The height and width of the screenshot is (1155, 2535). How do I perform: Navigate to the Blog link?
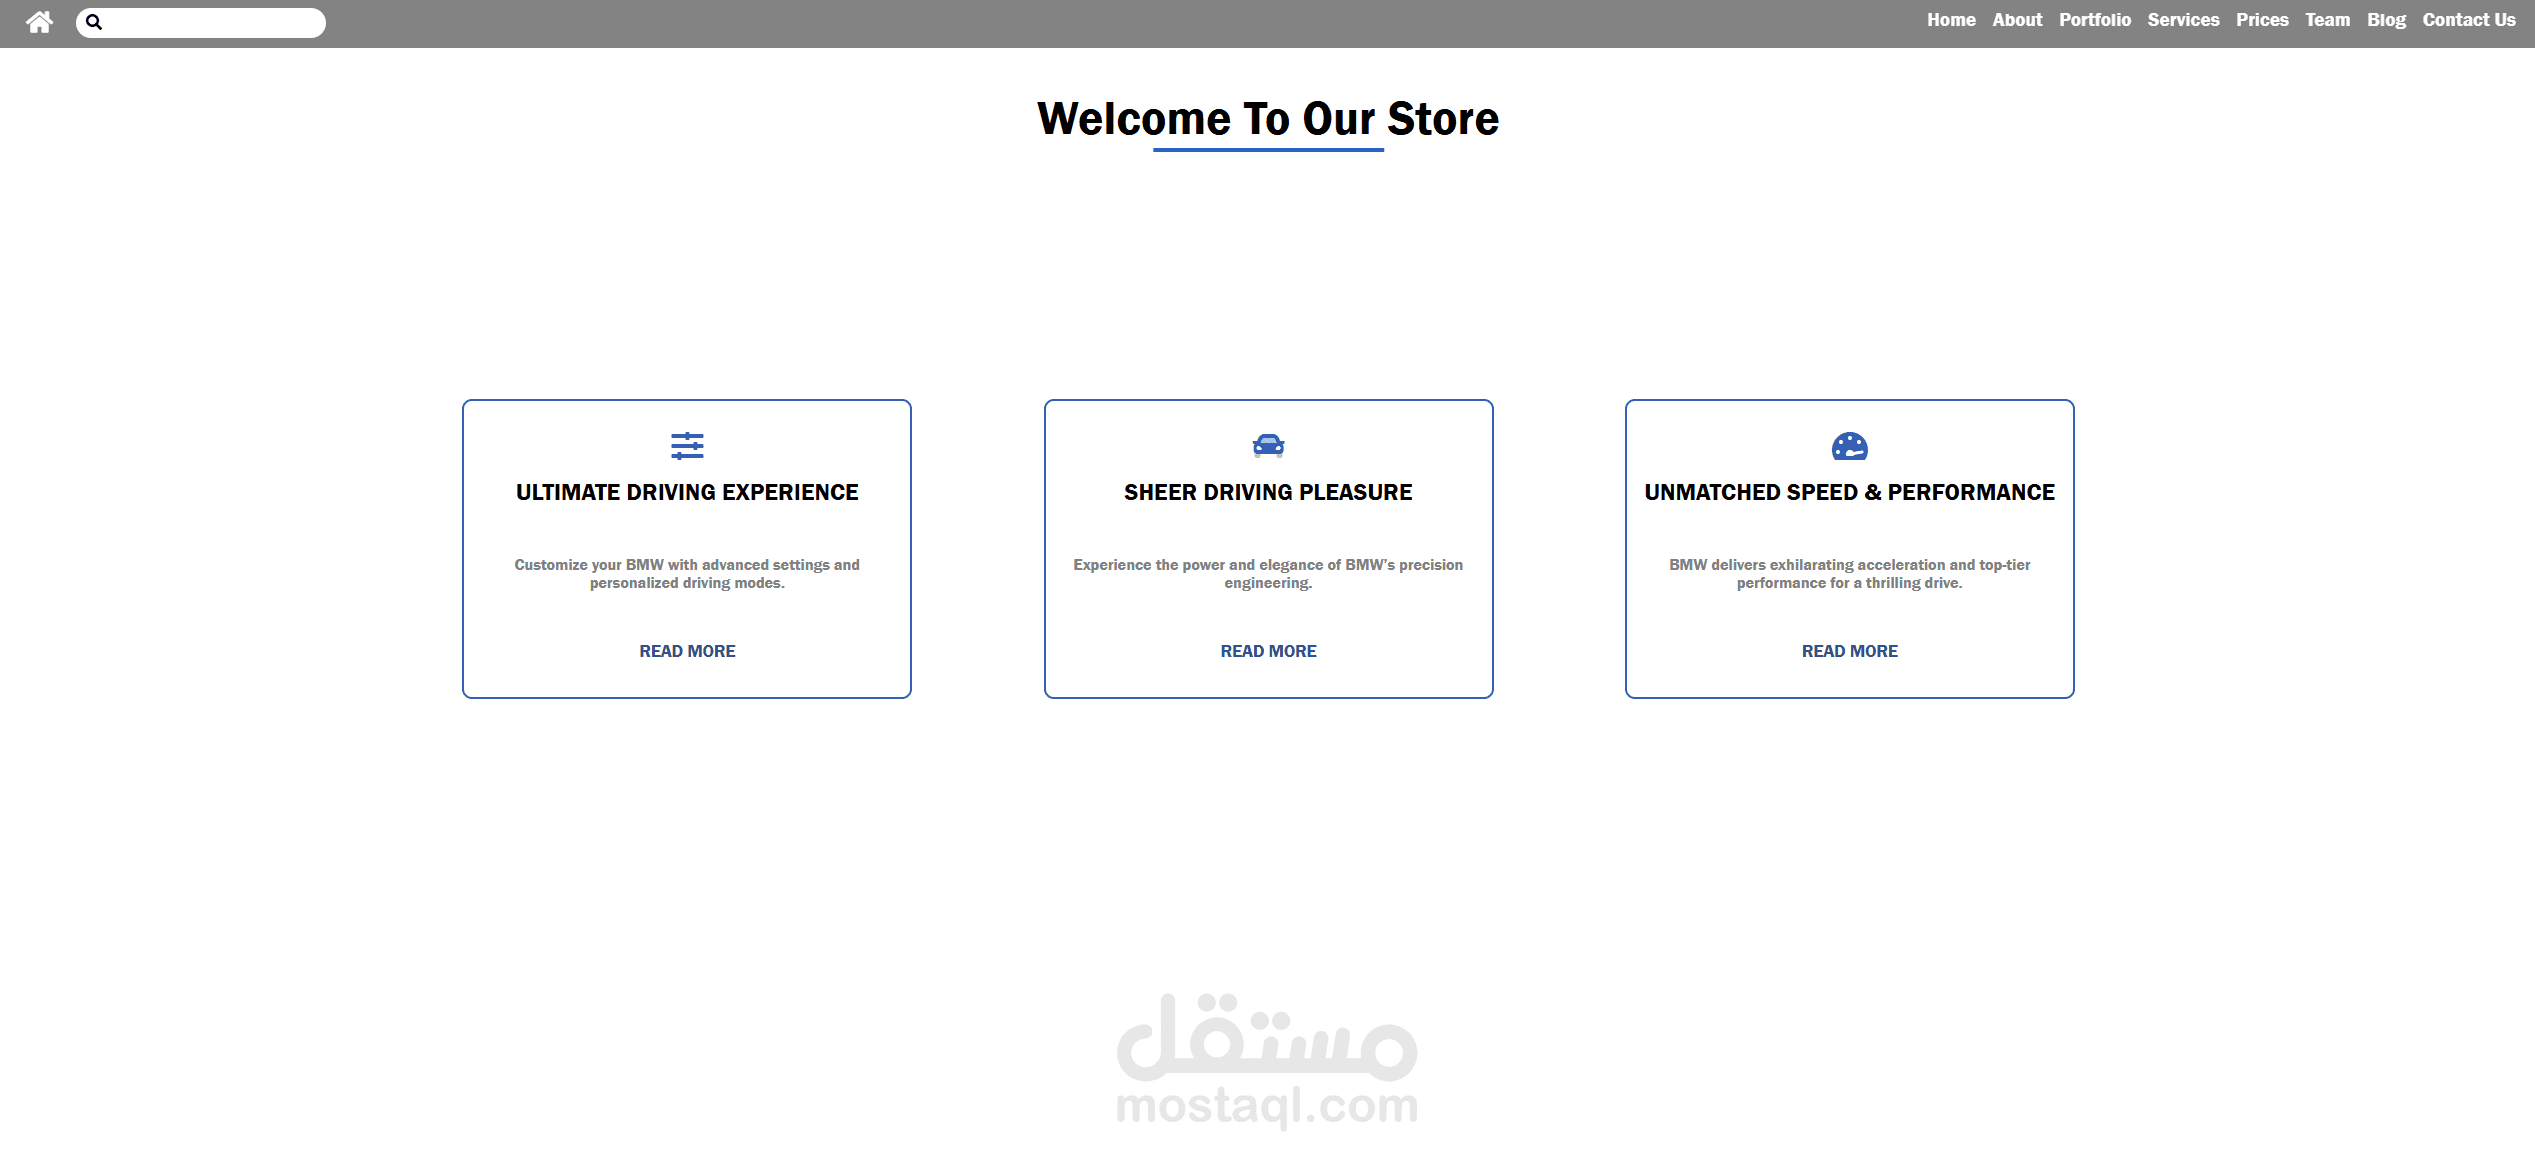pos(2386,20)
